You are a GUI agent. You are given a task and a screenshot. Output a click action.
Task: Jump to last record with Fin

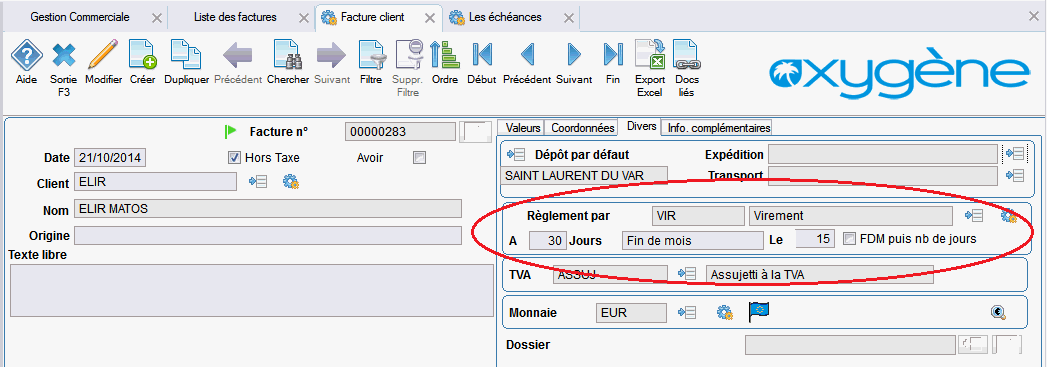612,54
